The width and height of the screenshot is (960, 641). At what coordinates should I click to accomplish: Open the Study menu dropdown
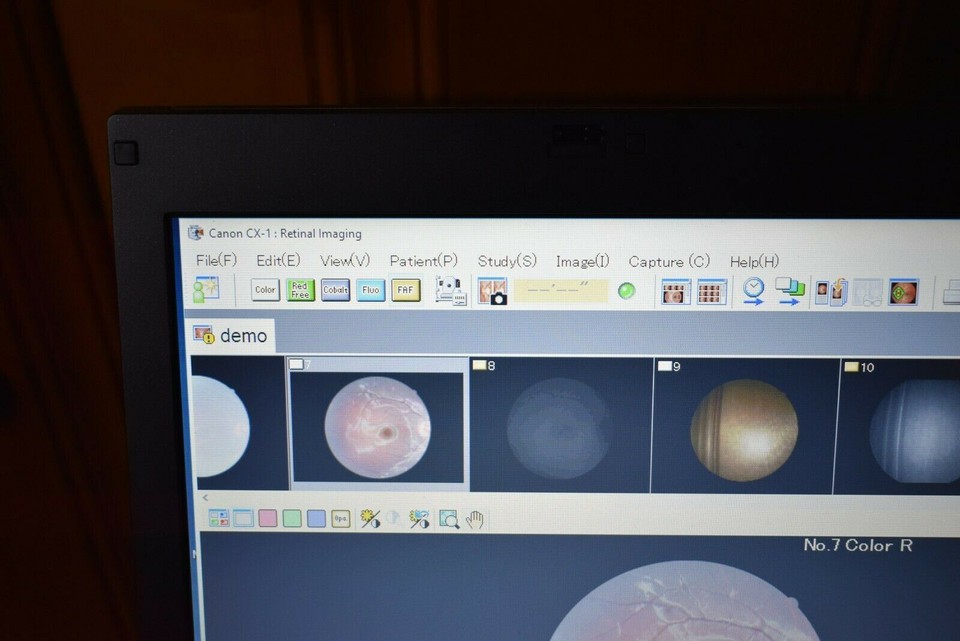506,261
